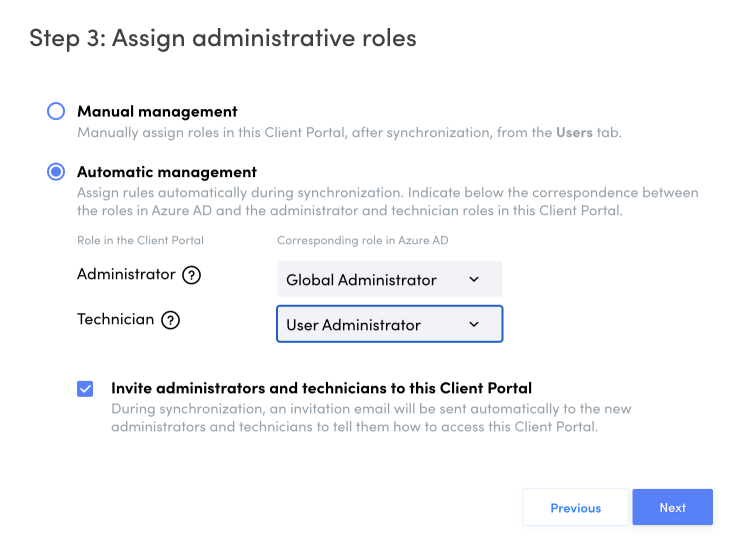744x557 pixels.
Task: Select the Manual management radio button
Action: click(56, 112)
